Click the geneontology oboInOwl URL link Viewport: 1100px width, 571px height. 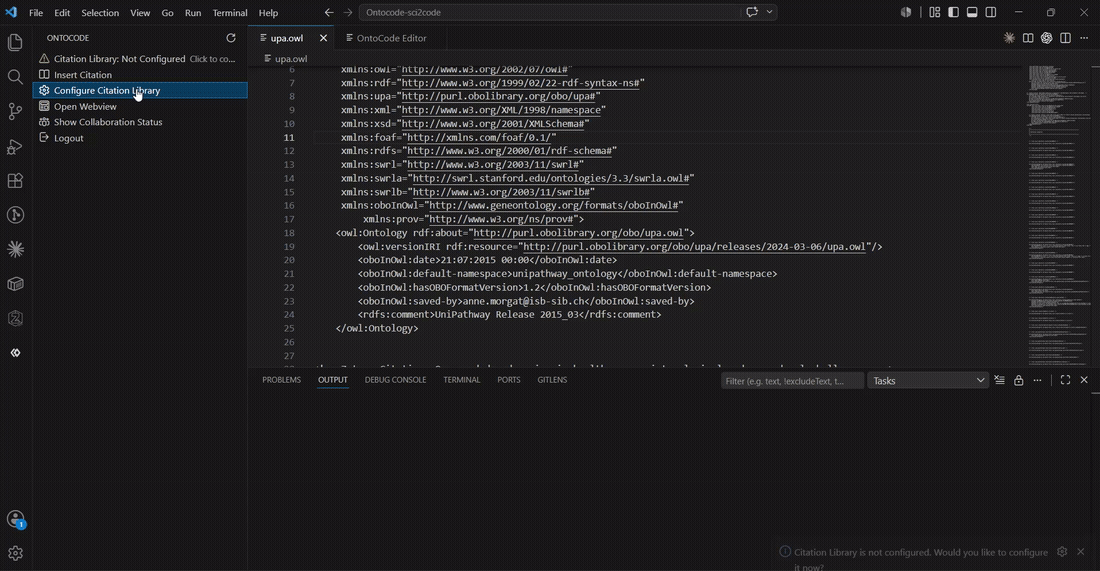tap(554, 206)
